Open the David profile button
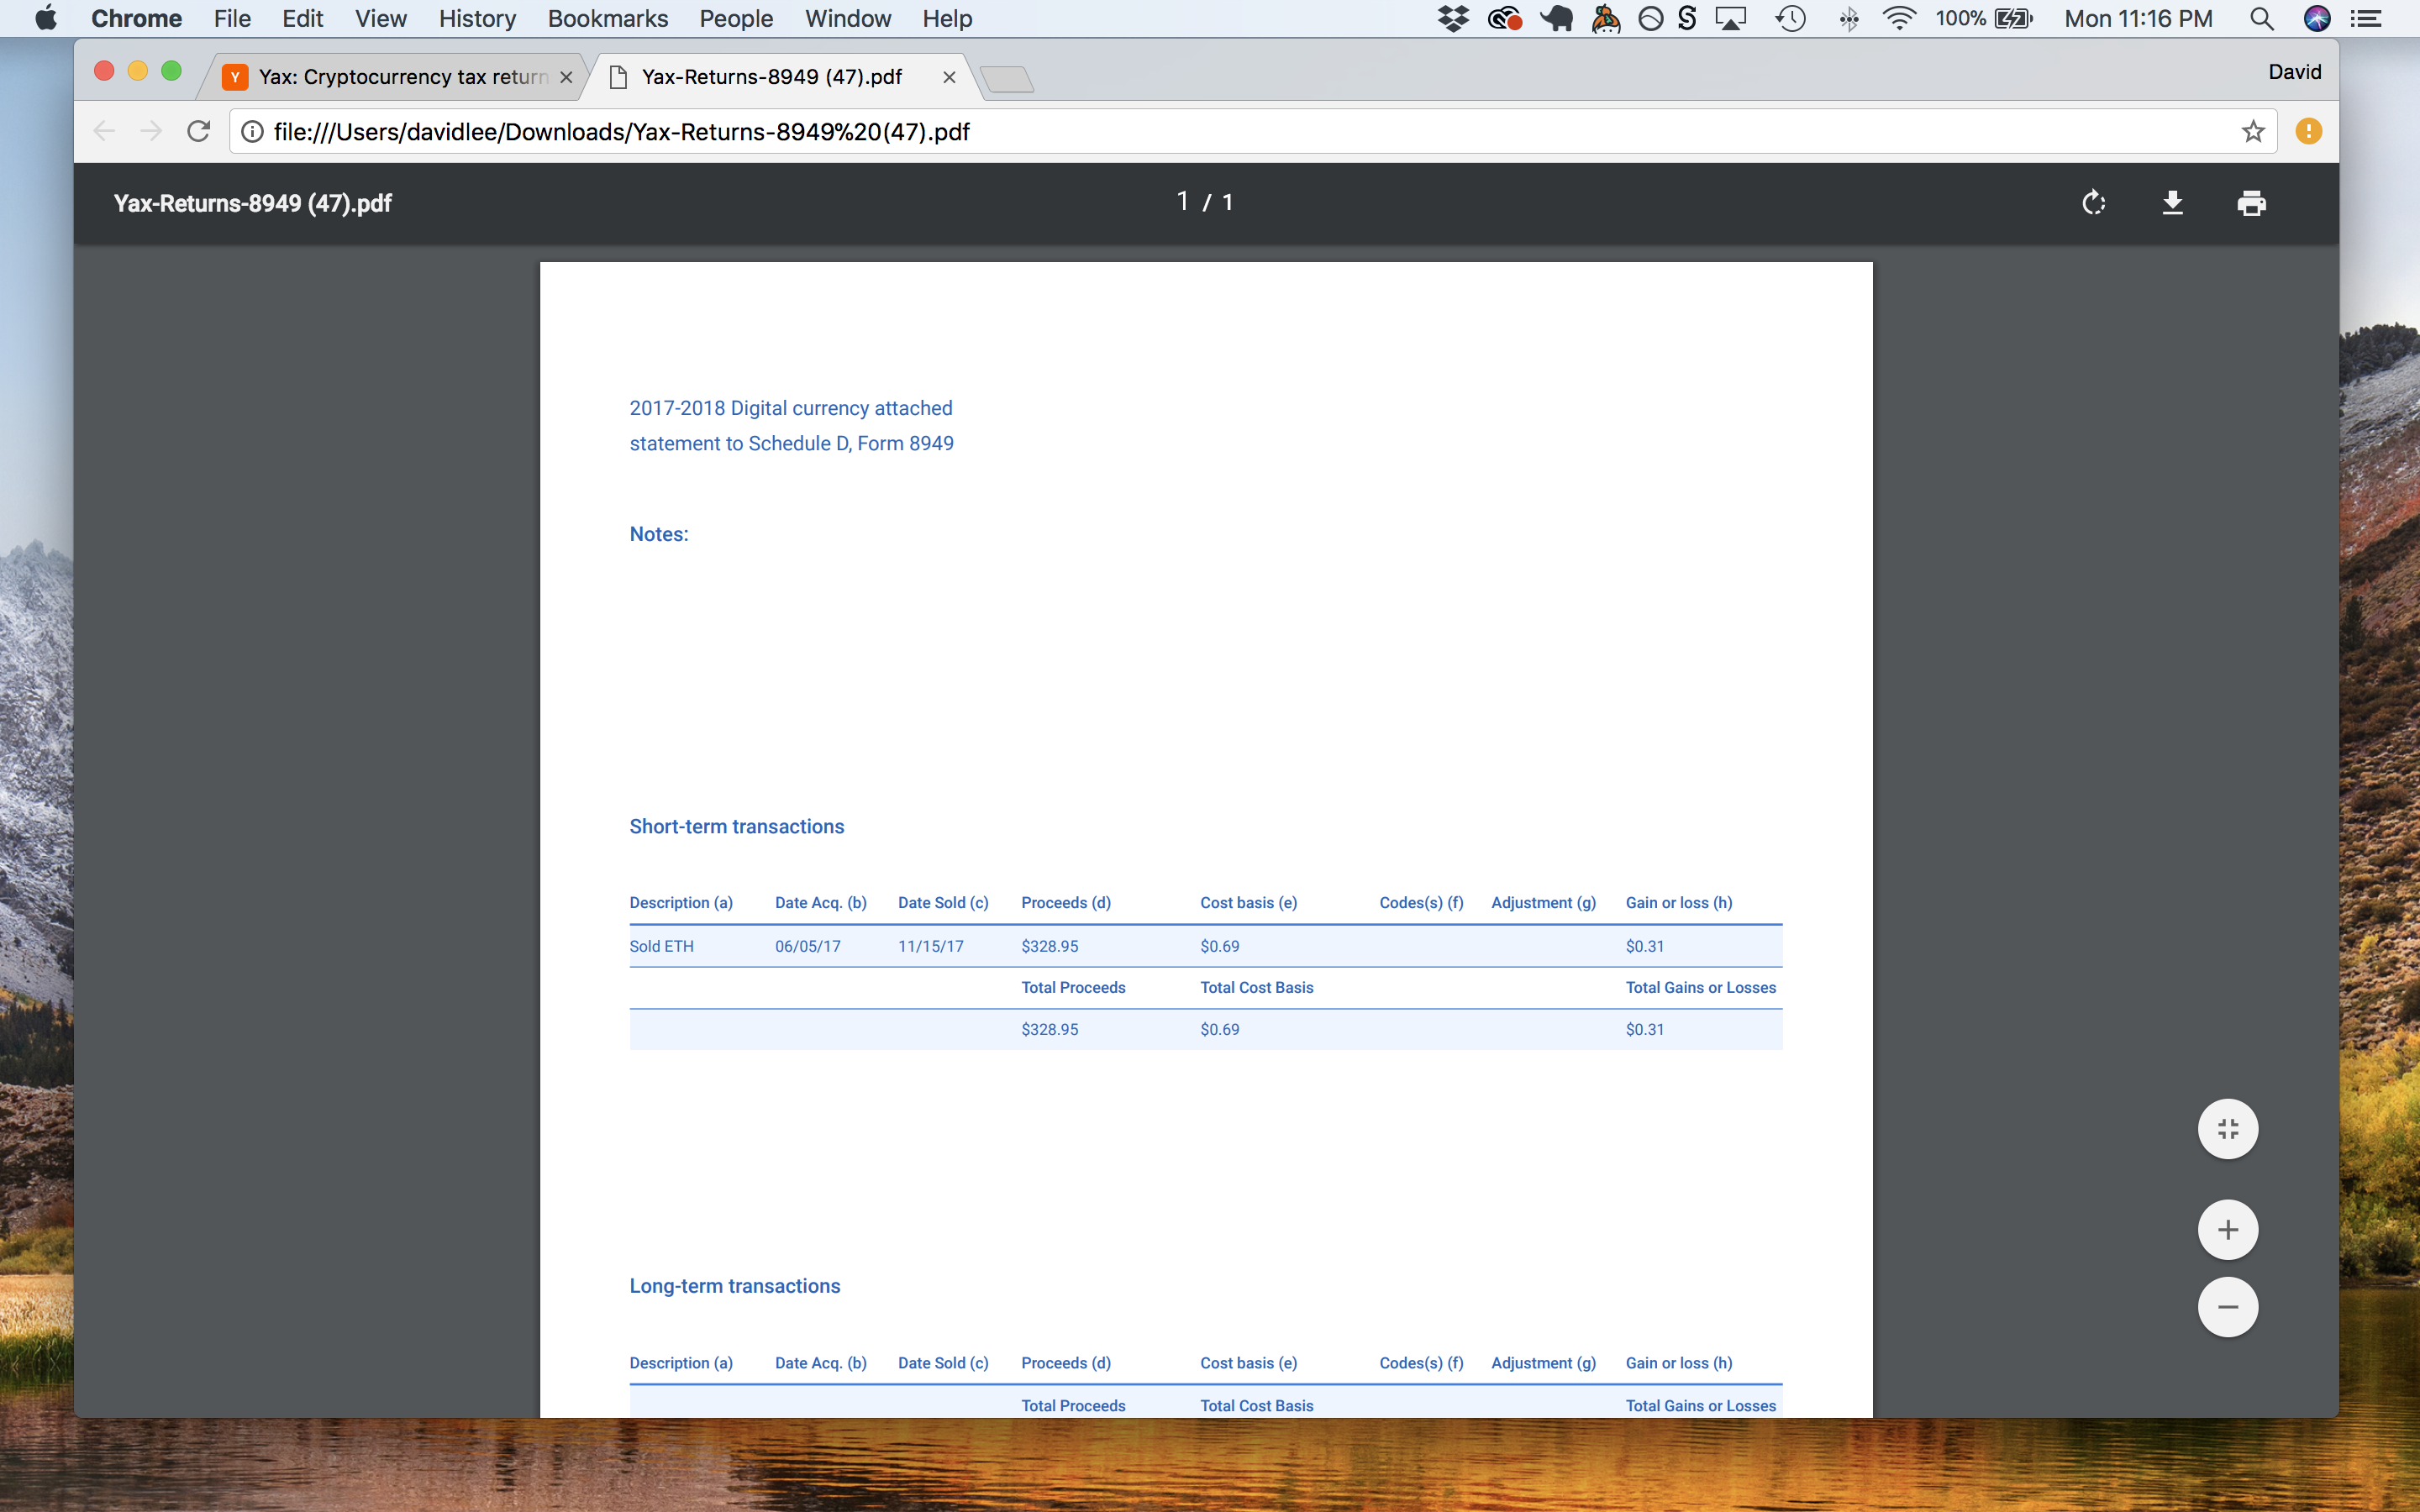Image resolution: width=2420 pixels, height=1512 pixels. pos(2293,72)
